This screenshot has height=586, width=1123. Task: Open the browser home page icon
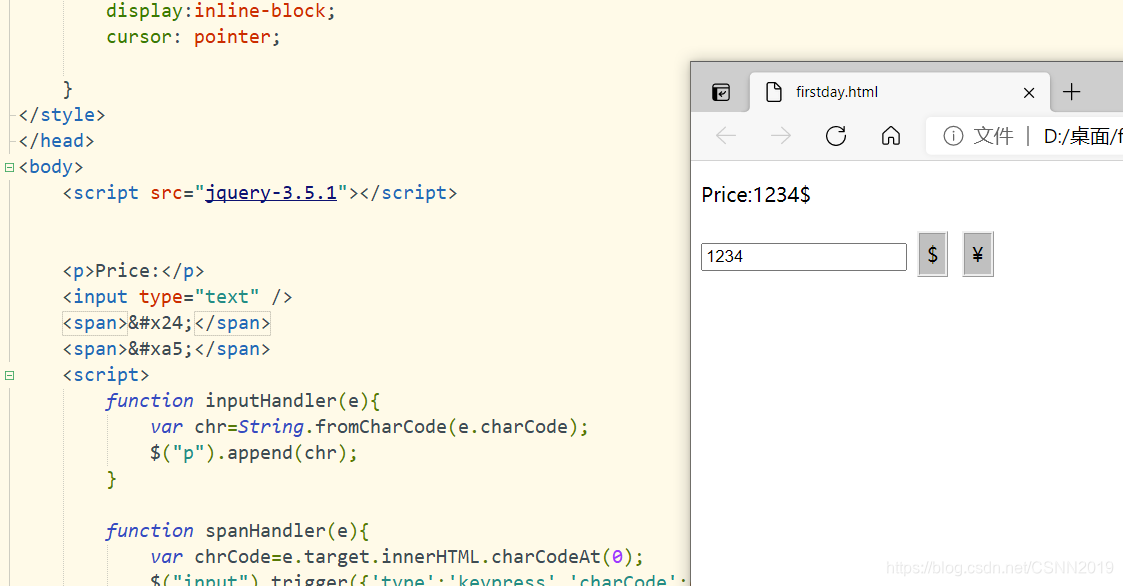point(891,135)
